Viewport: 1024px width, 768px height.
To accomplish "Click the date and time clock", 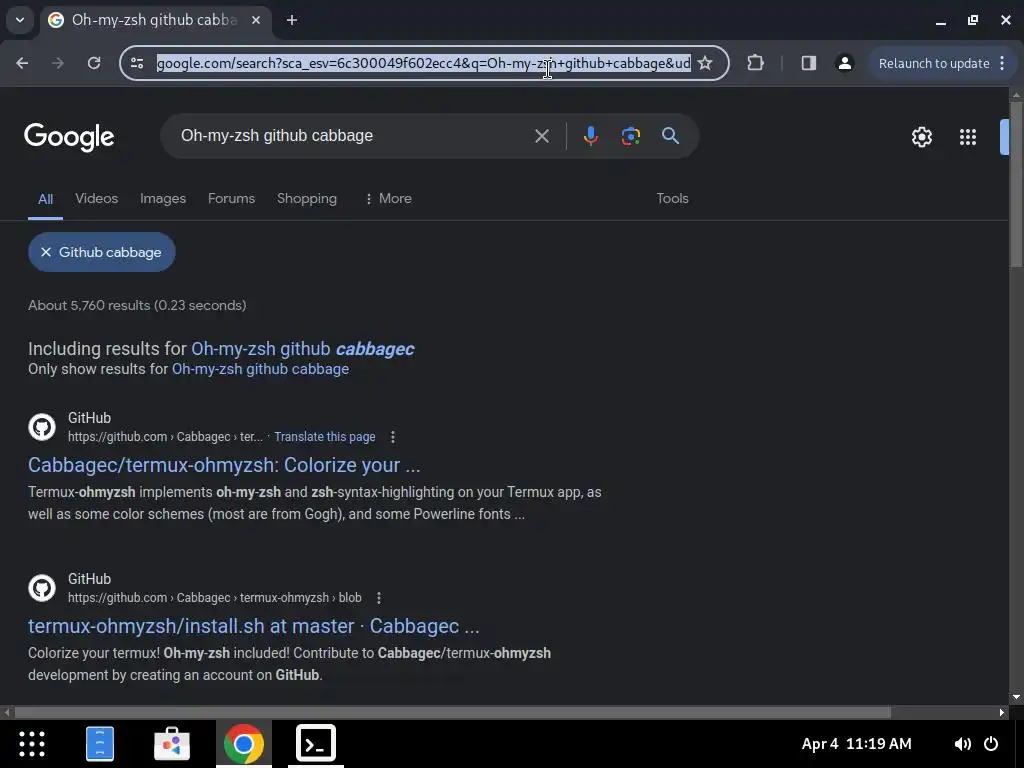I will [x=856, y=744].
